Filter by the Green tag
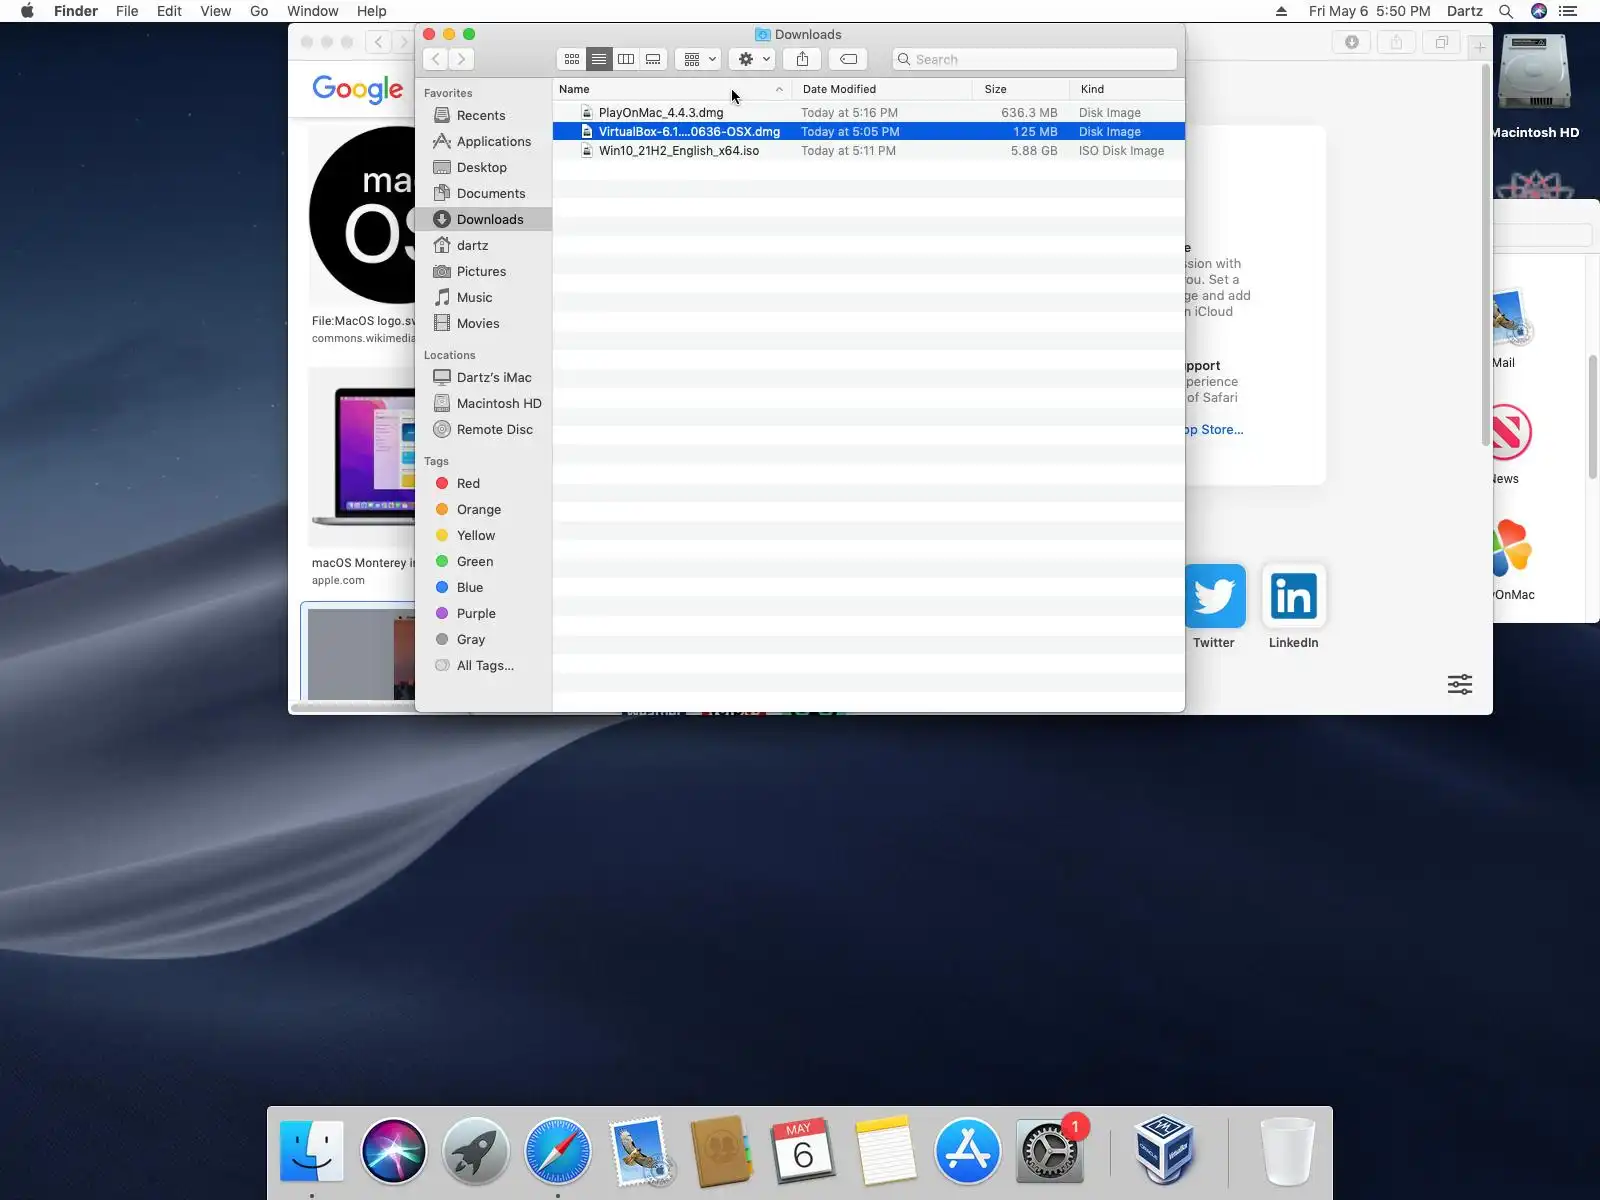 point(484,561)
